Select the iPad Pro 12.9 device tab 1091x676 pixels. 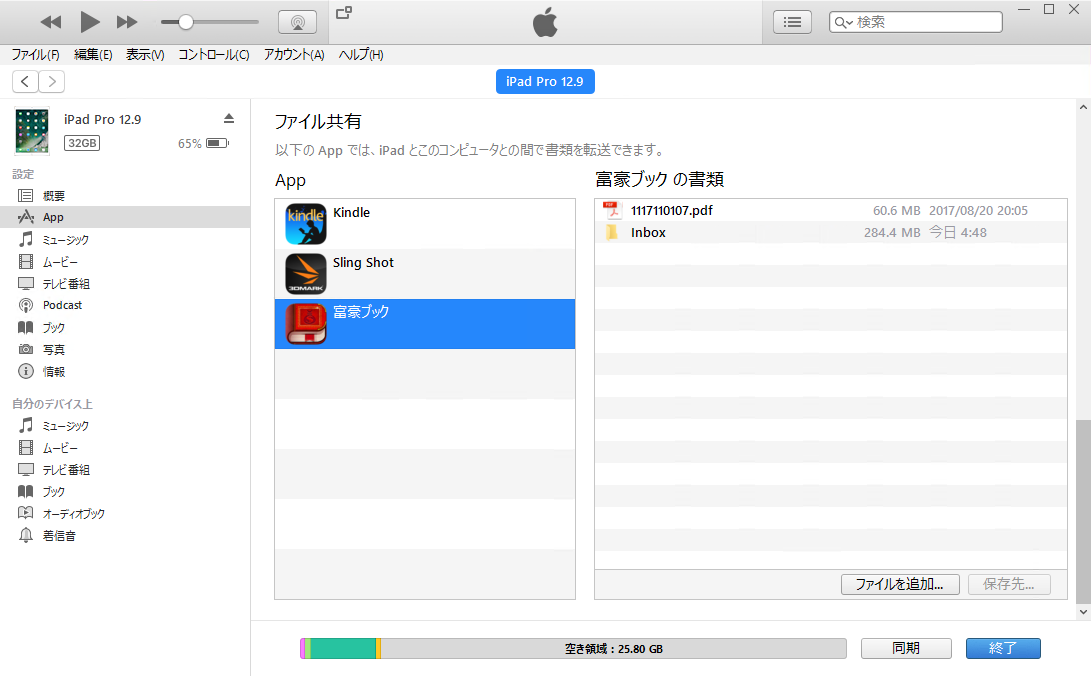545,81
